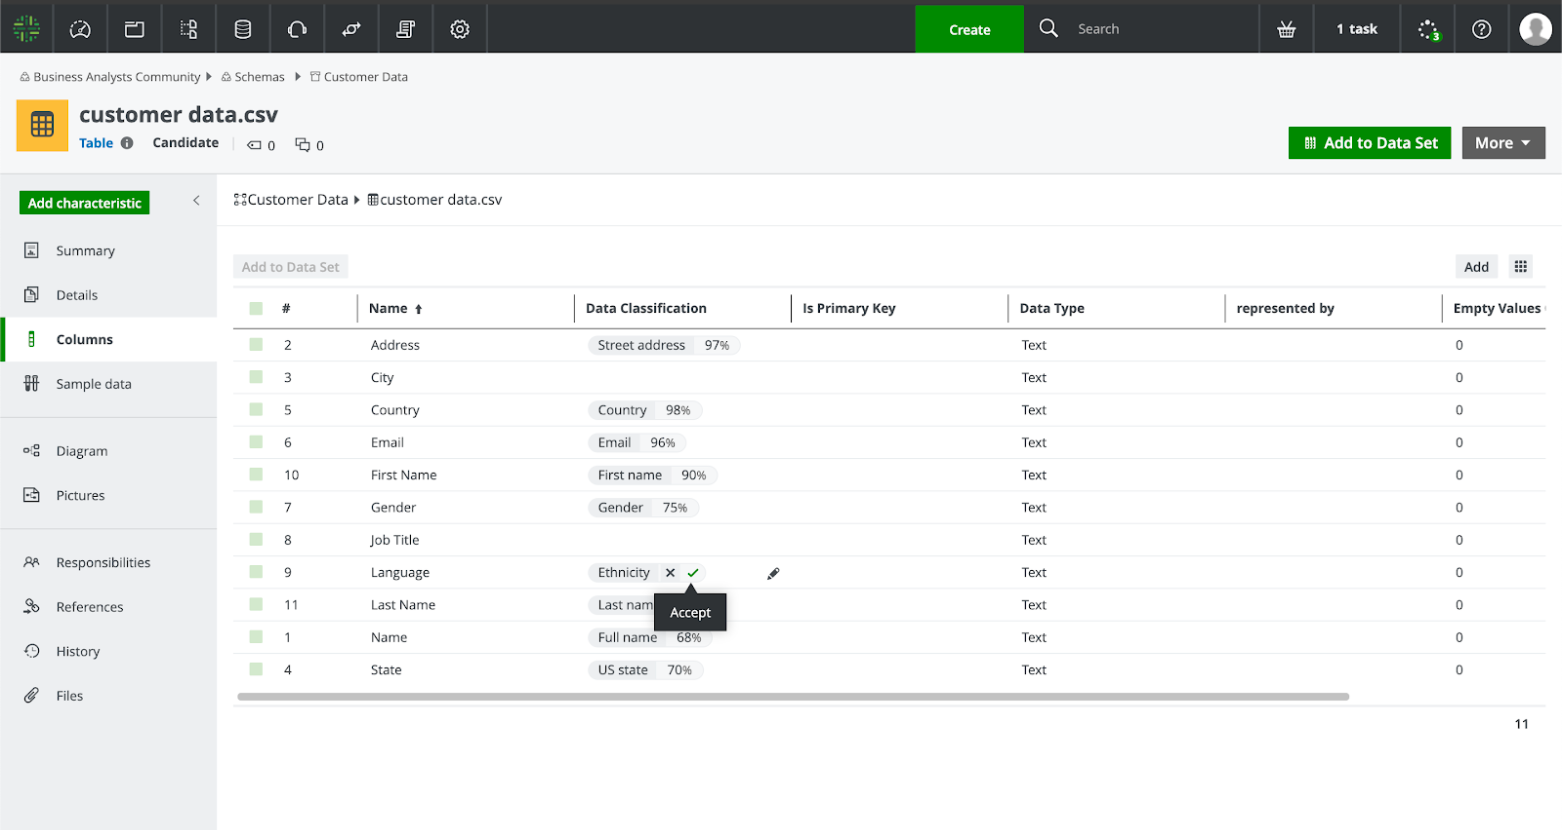This screenshot has width=1564, height=830.
Task: Check the checkbox for the Country row
Action: click(x=256, y=410)
